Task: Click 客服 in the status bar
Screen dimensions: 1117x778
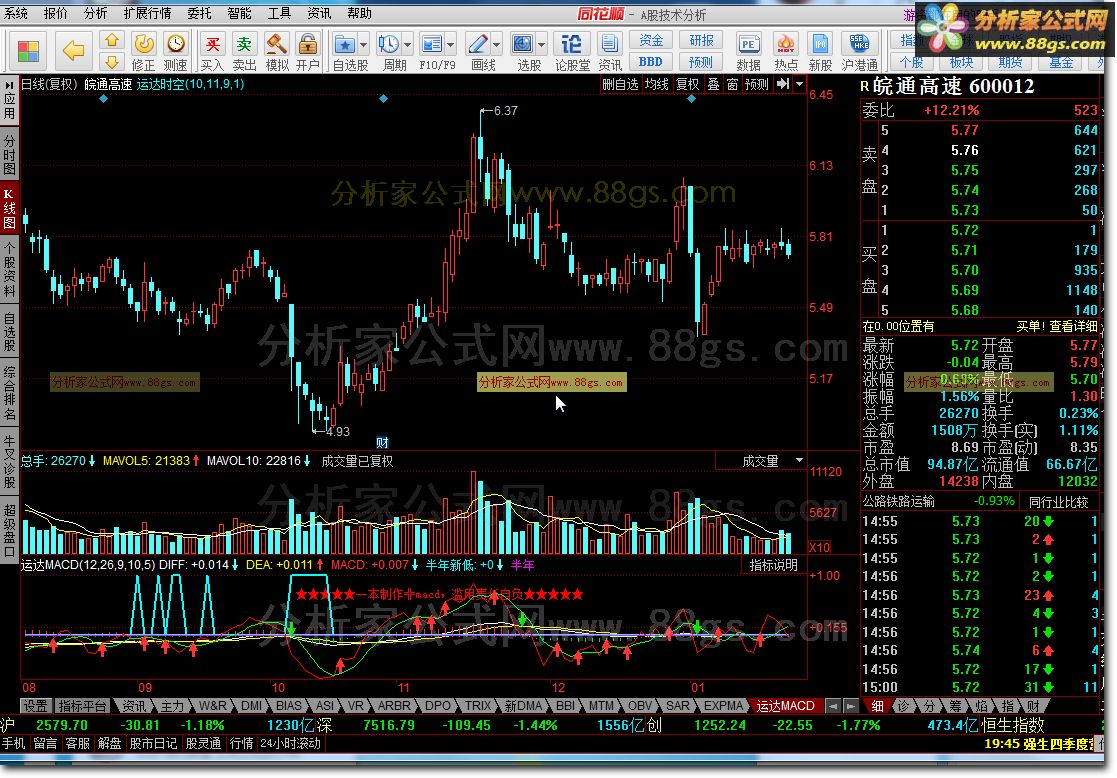Action: (78, 743)
